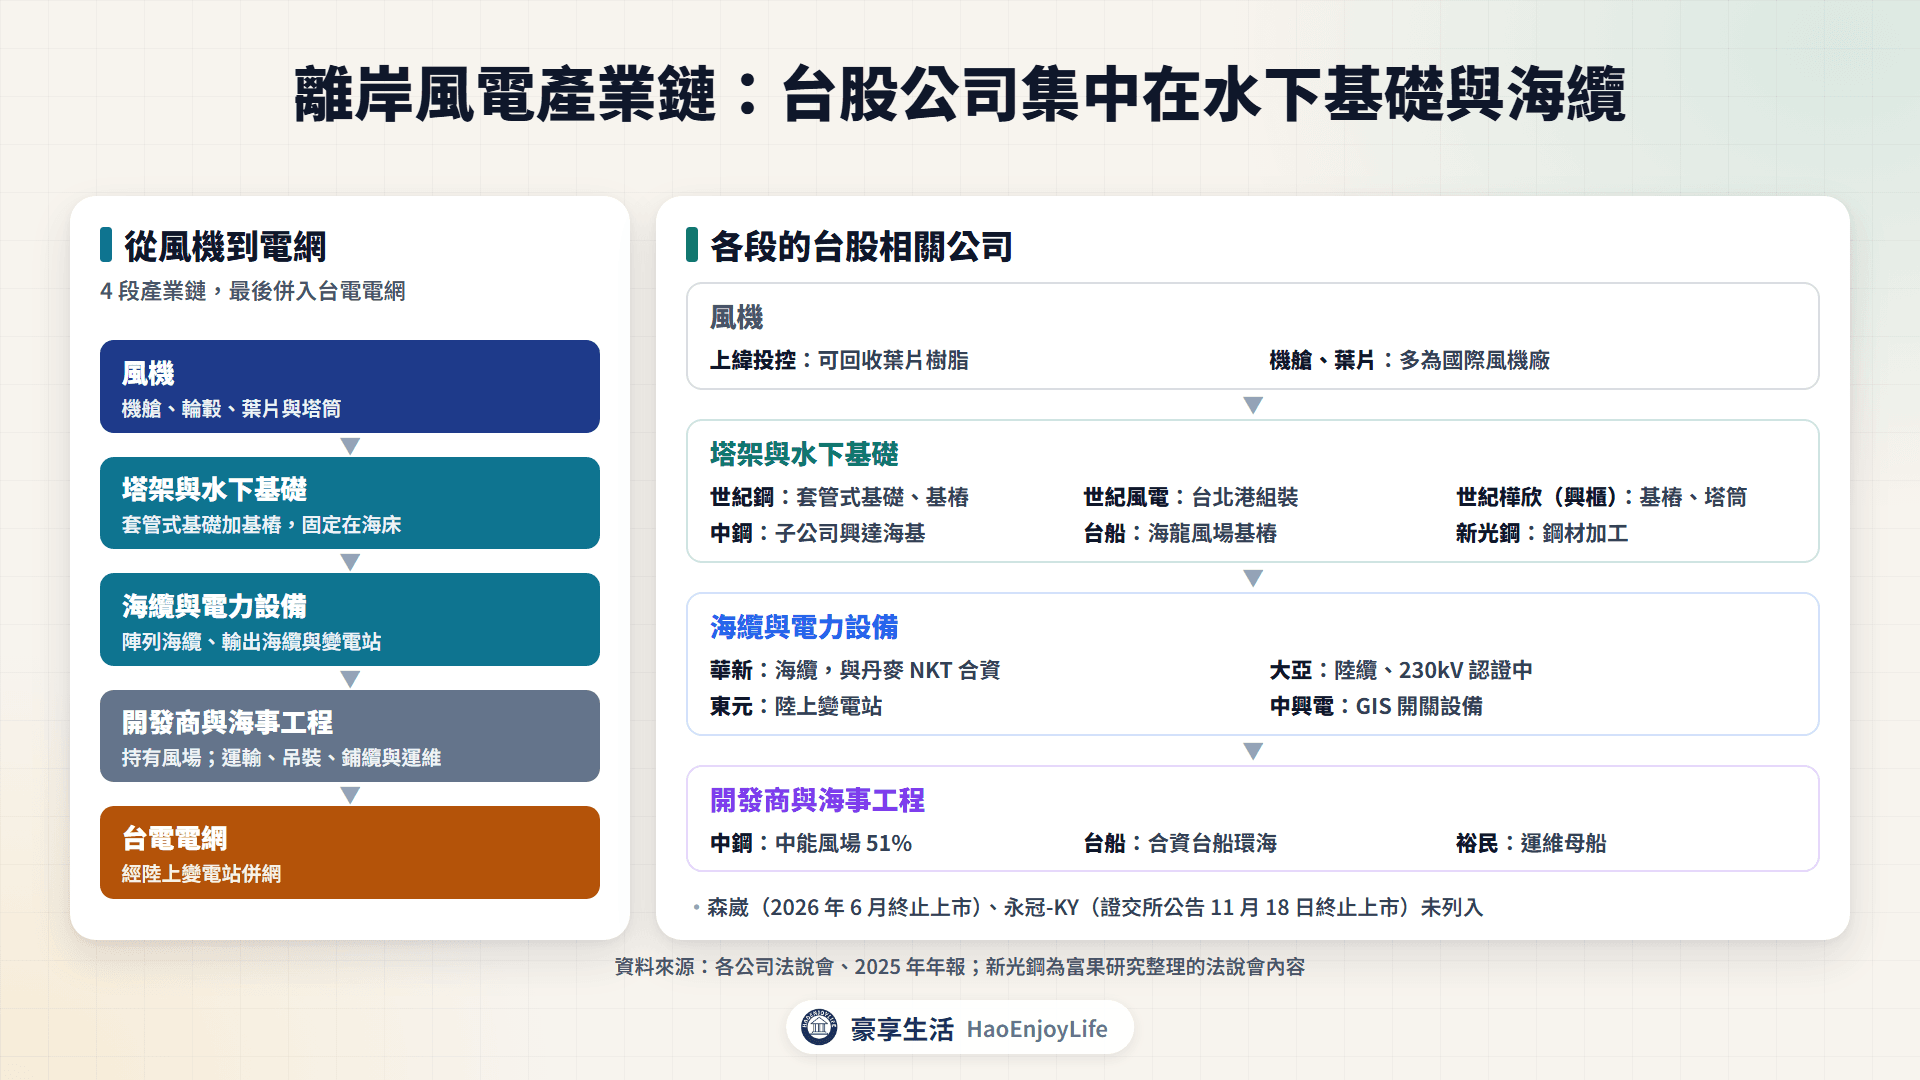Click the entry 中鋼：中能風場 51%

click(x=811, y=843)
